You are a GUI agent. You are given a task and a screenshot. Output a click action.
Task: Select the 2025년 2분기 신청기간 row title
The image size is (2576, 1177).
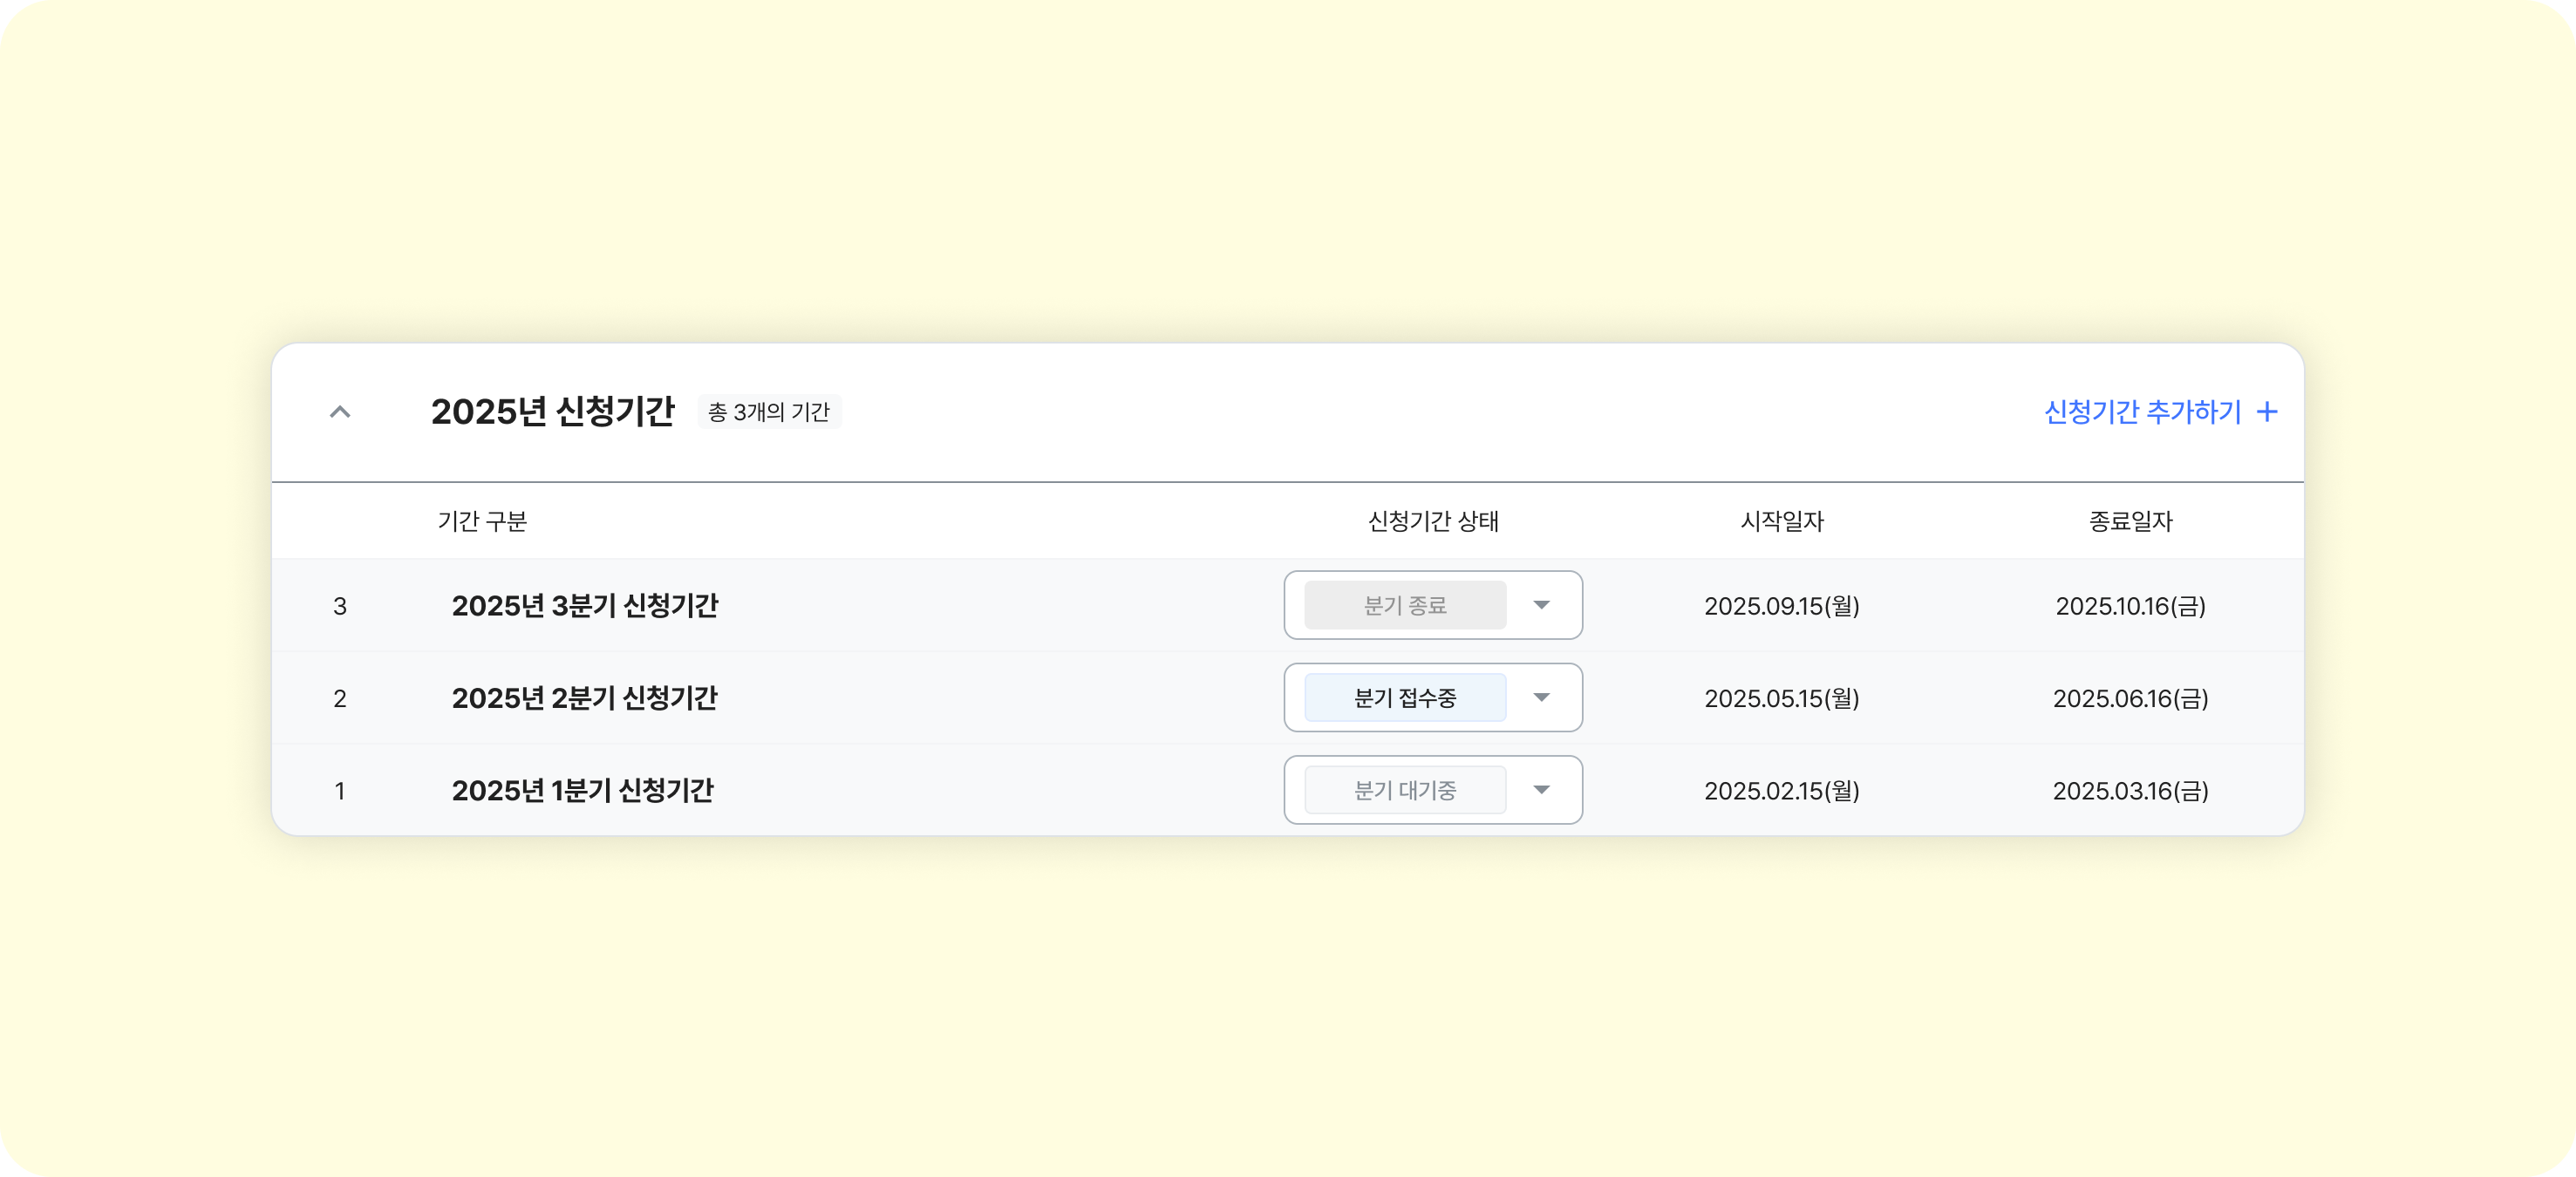pyautogui.click(x=584, y=698)
